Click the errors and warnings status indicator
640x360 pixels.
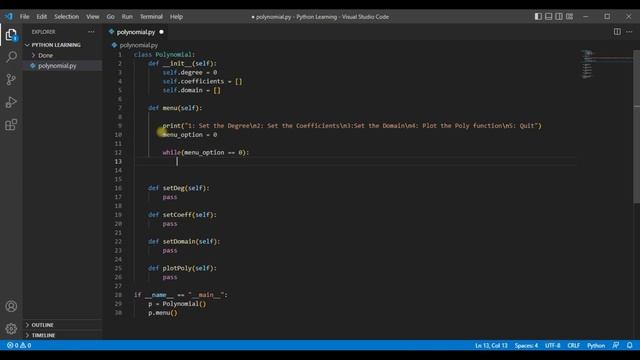coord(19,345)
